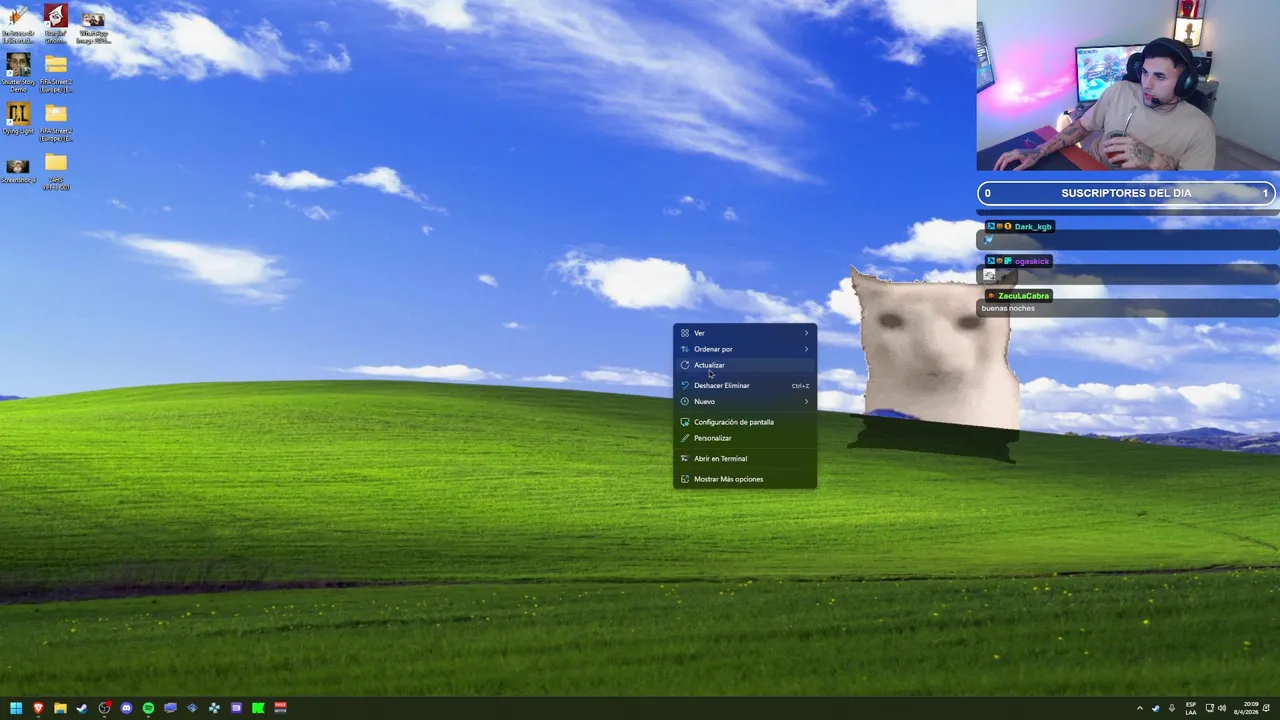Open the purple window app on the taskbar
This screenshot has height=720, width=1280.
click(x=236, y=708)
